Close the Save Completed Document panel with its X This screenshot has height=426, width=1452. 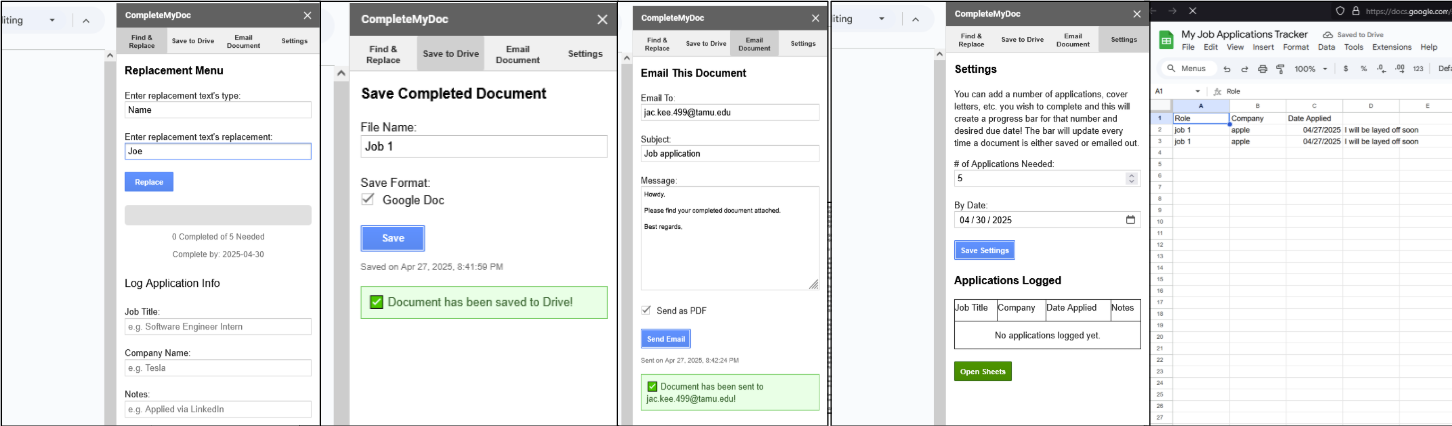[602, 19]
